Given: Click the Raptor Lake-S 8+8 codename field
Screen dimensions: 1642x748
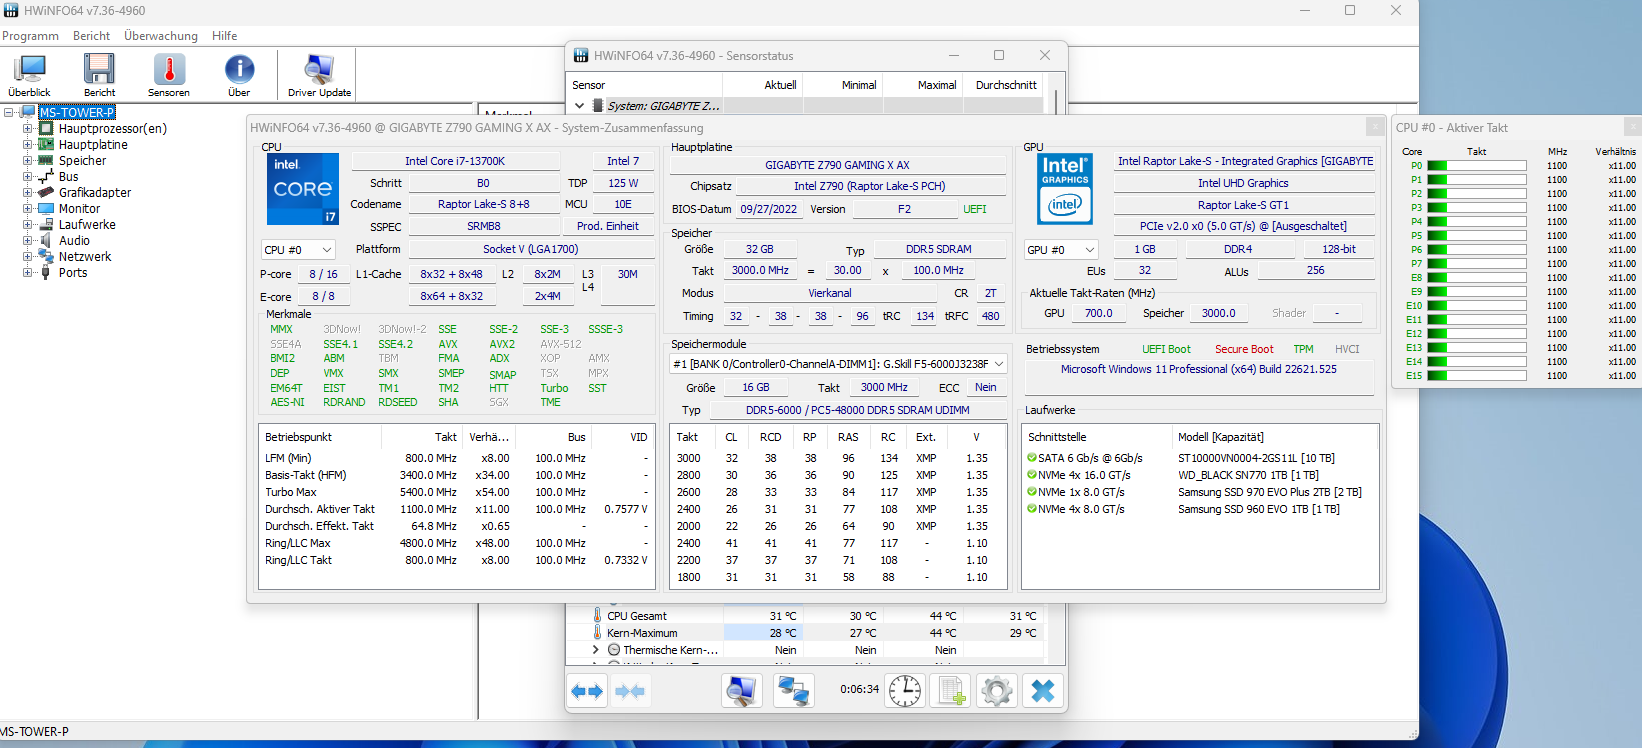Looking at the screenshot, I should pyautogui.click(x=484, y=204).
